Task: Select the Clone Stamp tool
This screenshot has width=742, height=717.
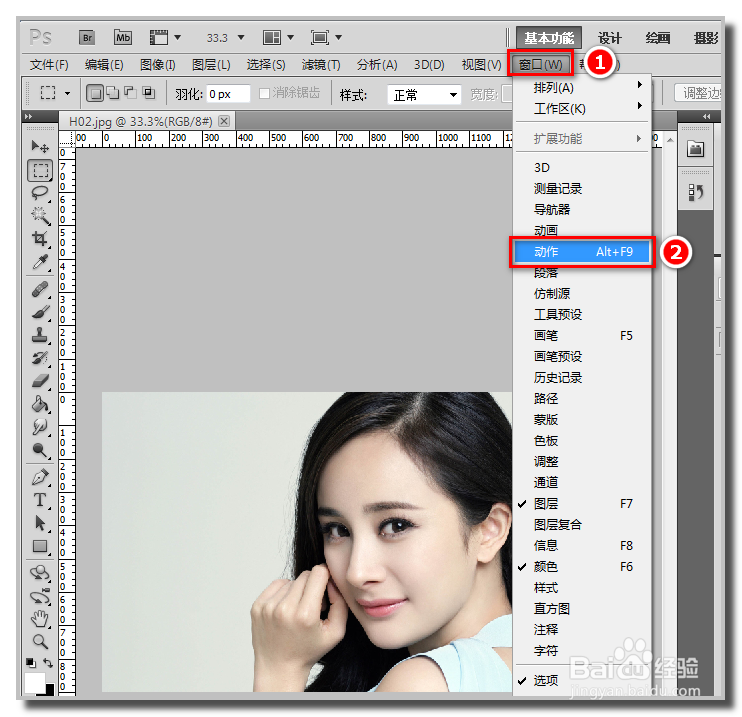Action: [40, 335]
